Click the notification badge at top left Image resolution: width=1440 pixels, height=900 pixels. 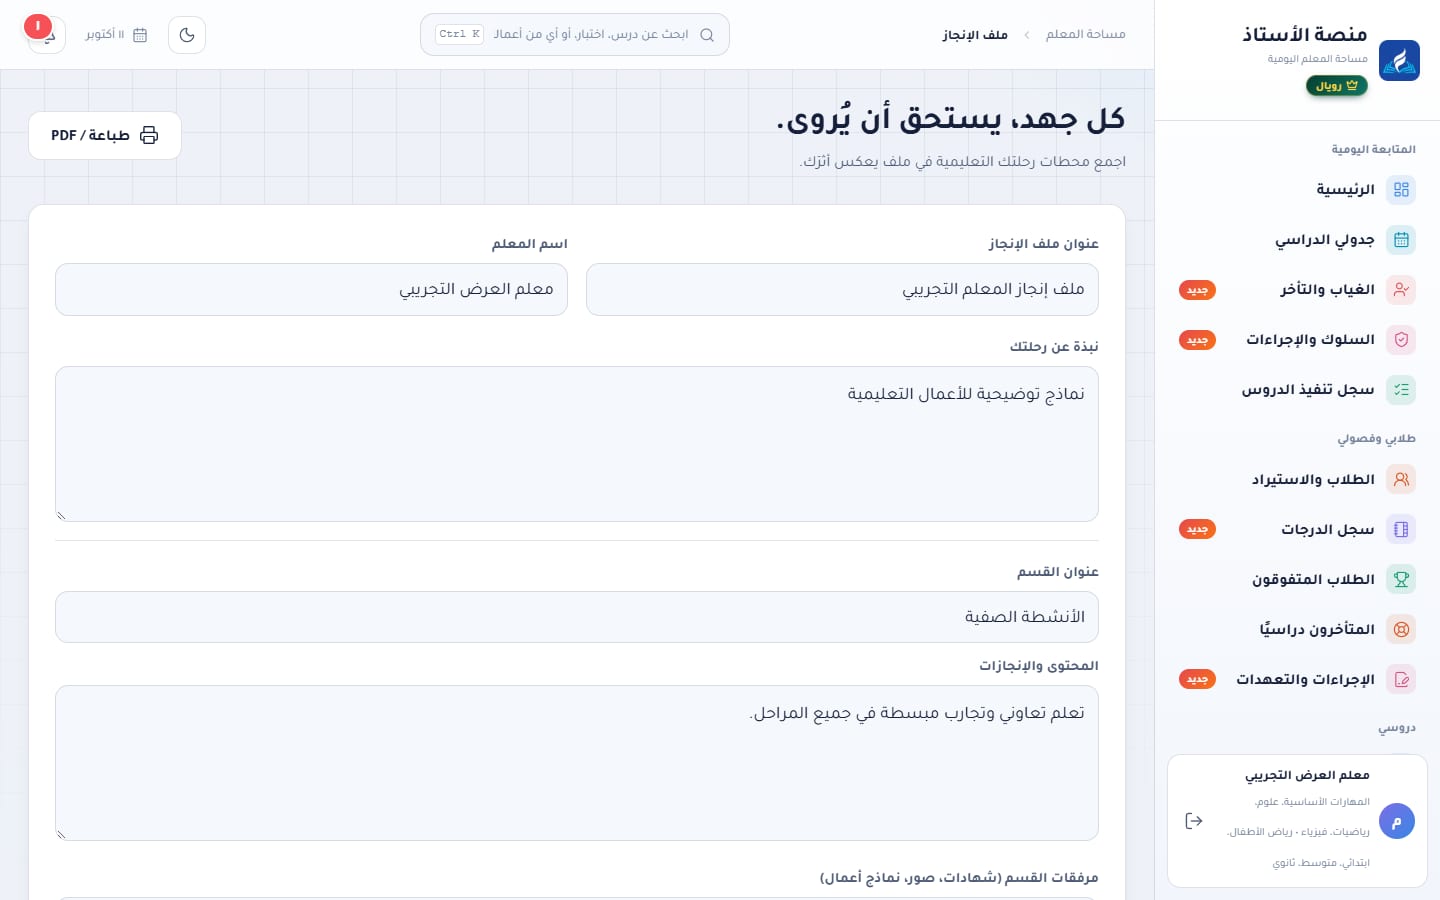pyautogui.click(x=38, y=26)
